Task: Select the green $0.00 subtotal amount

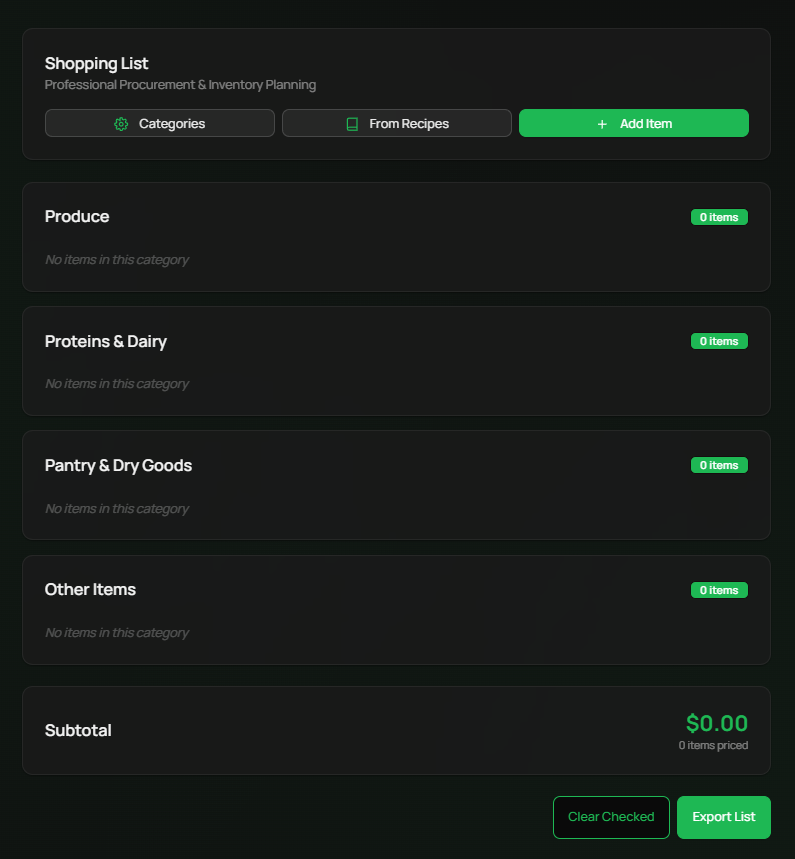Action: 716,723
